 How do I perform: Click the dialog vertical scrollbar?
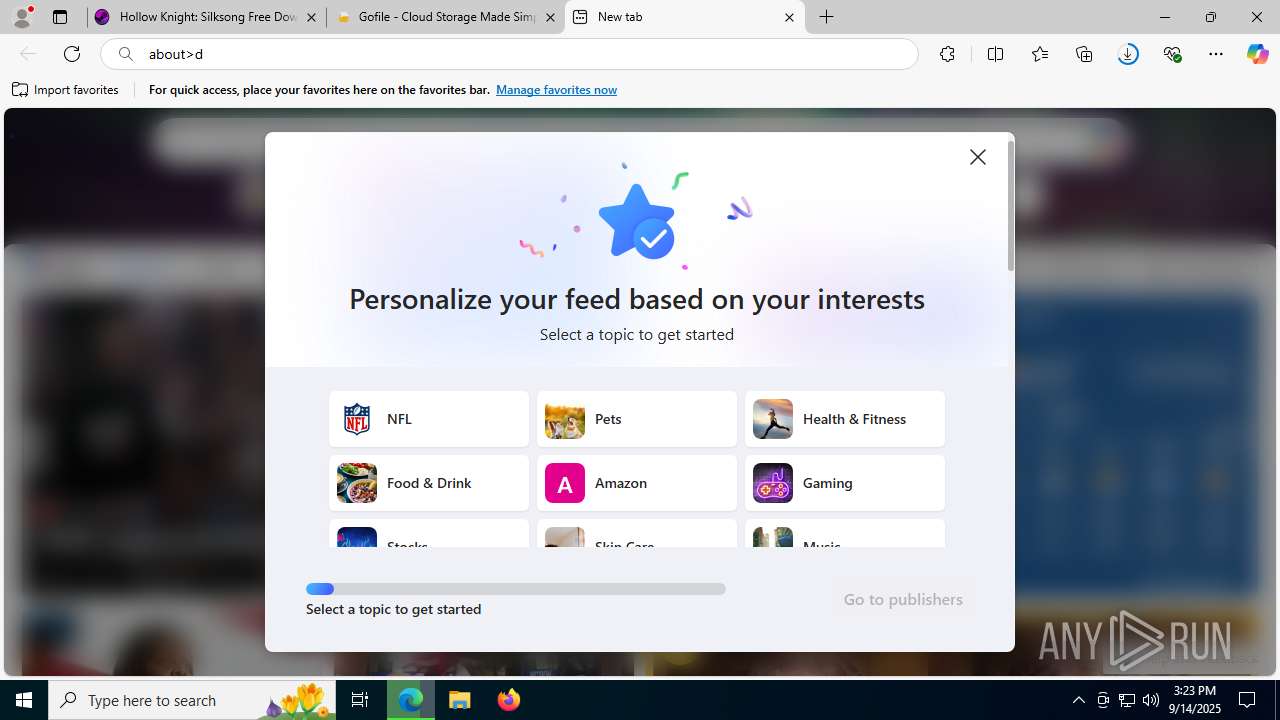1010,206
